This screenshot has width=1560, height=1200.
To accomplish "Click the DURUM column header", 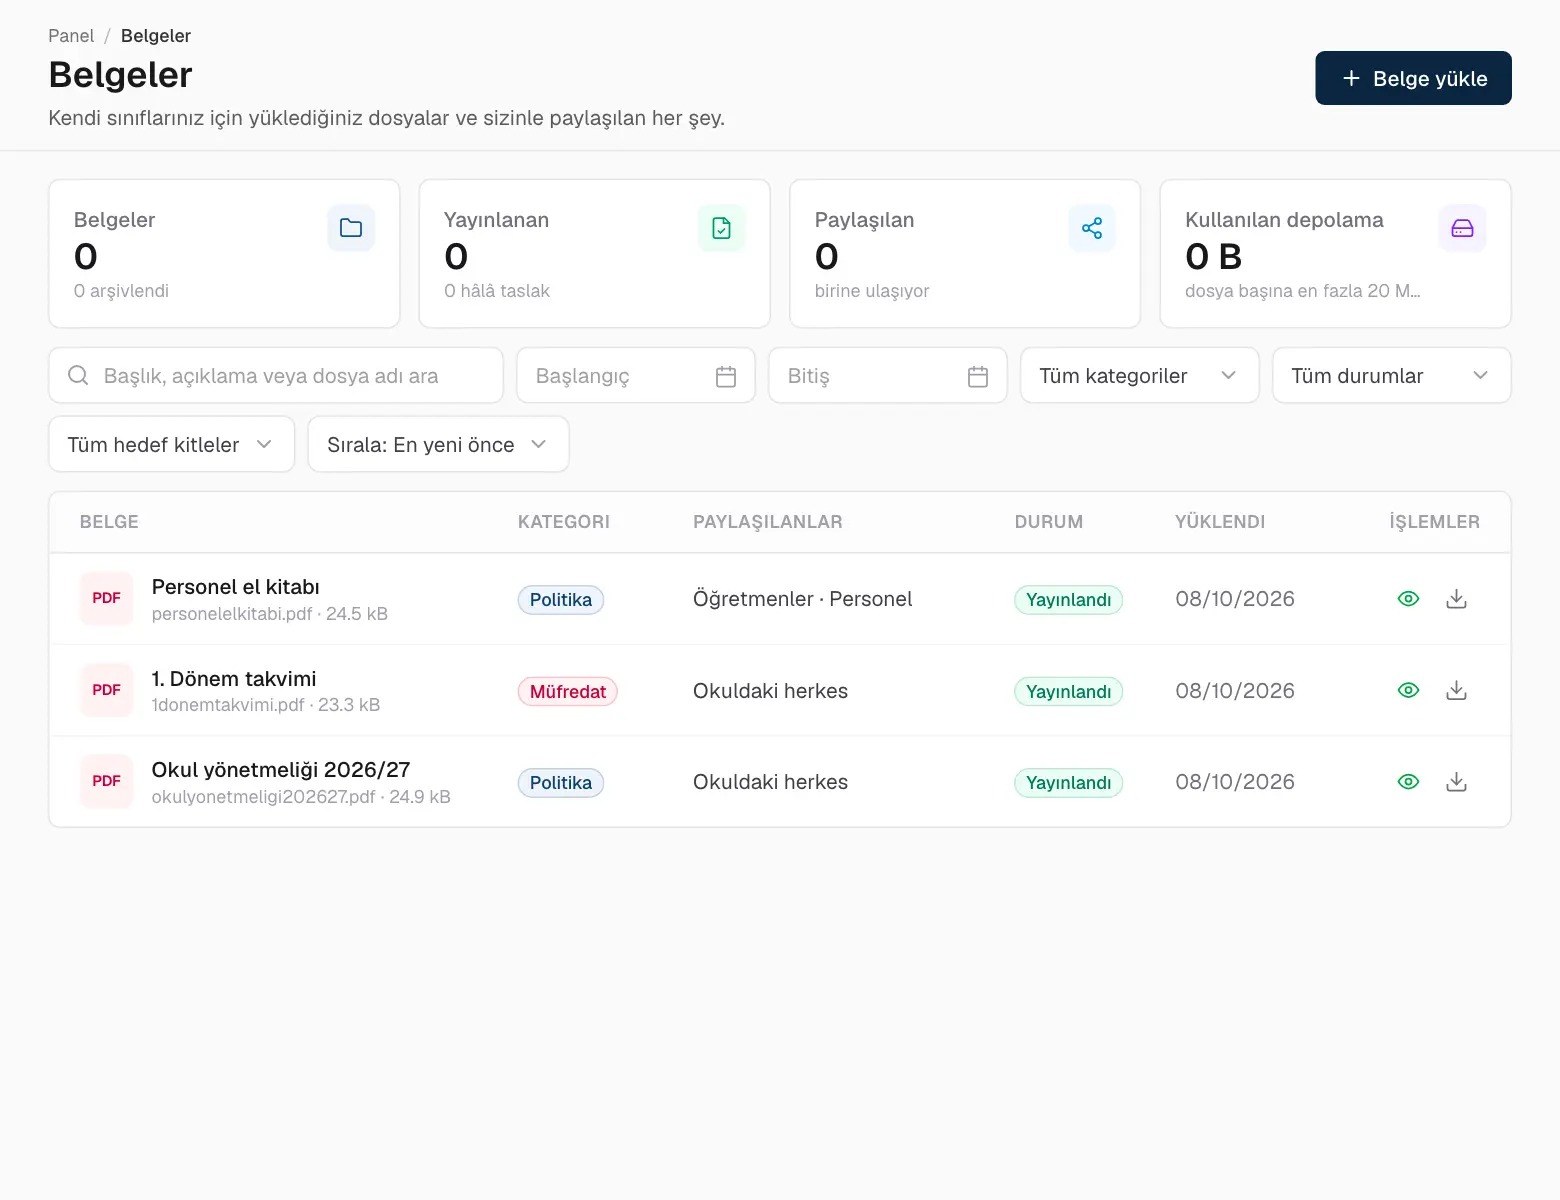I will pos(1049,522).
